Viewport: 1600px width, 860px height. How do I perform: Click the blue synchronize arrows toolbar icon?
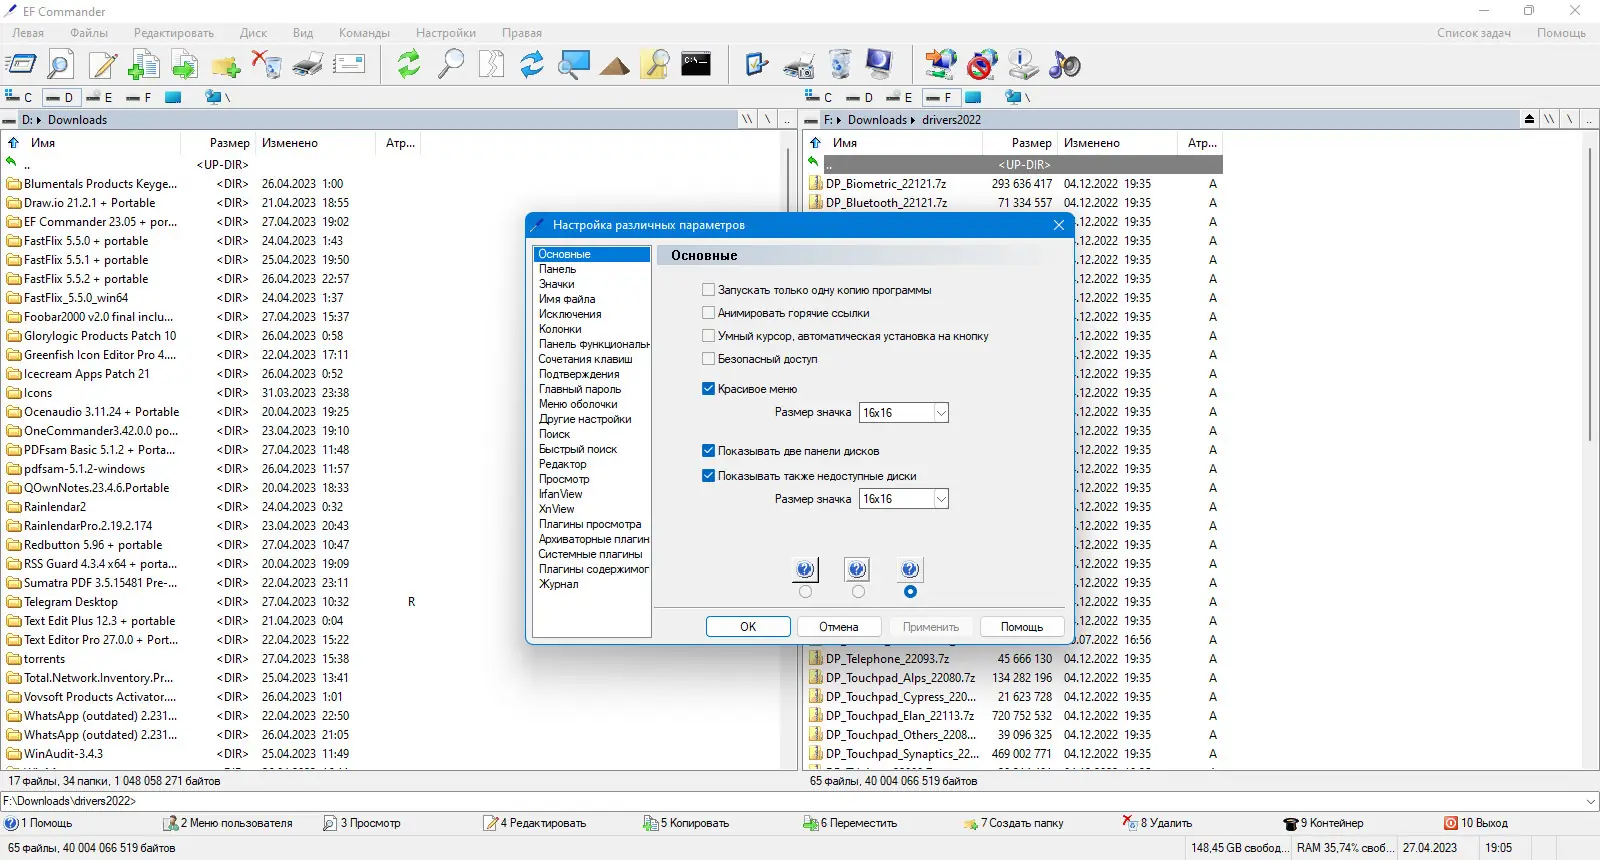tap(532, 65)
